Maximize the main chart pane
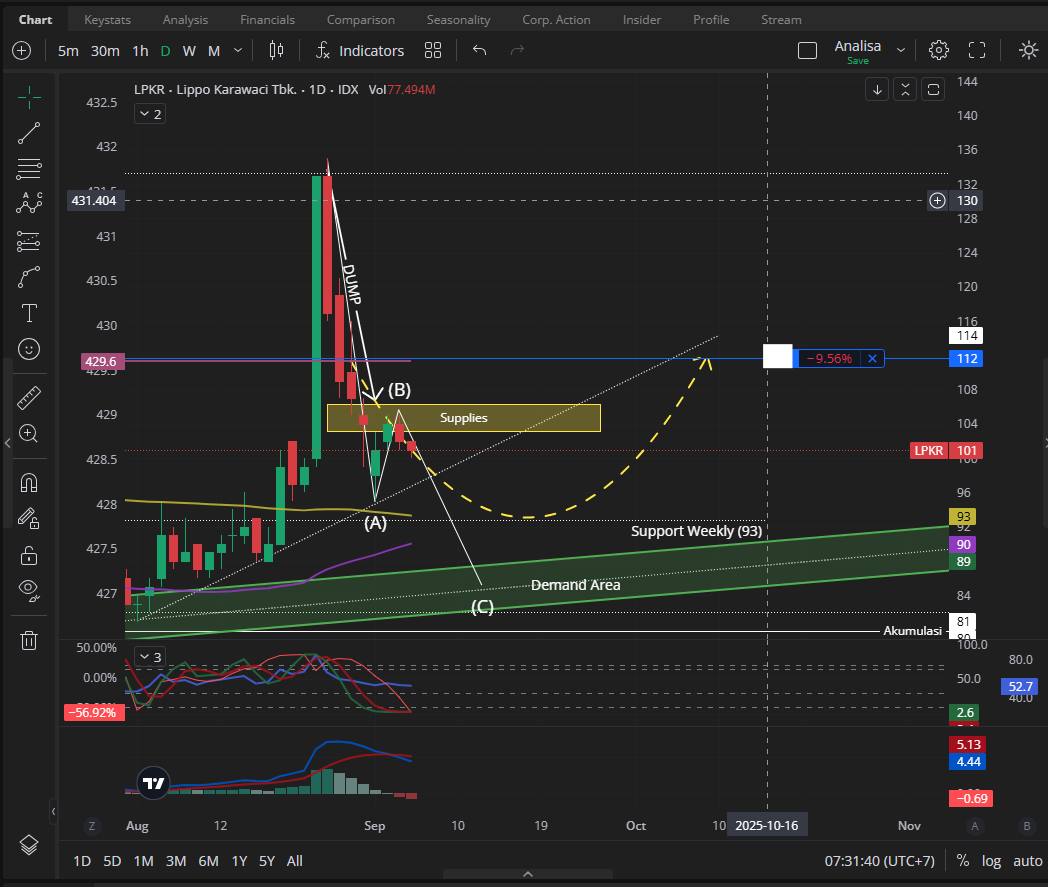1048x887 pixels. pyautogui.click(x=933, y=90)
